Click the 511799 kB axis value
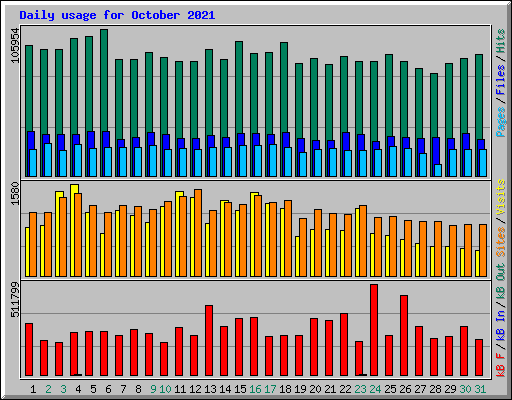Screen dimensions: 512x400 click(15, 299)
